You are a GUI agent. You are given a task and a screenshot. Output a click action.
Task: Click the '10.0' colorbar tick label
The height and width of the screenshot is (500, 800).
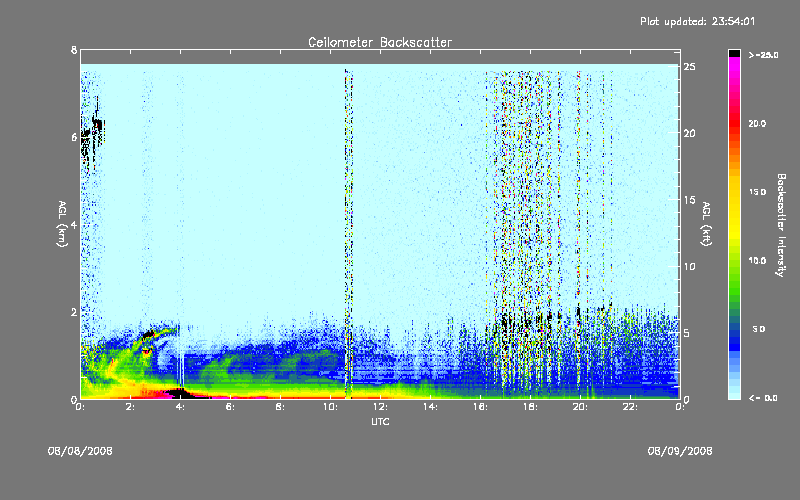[757, 261]
